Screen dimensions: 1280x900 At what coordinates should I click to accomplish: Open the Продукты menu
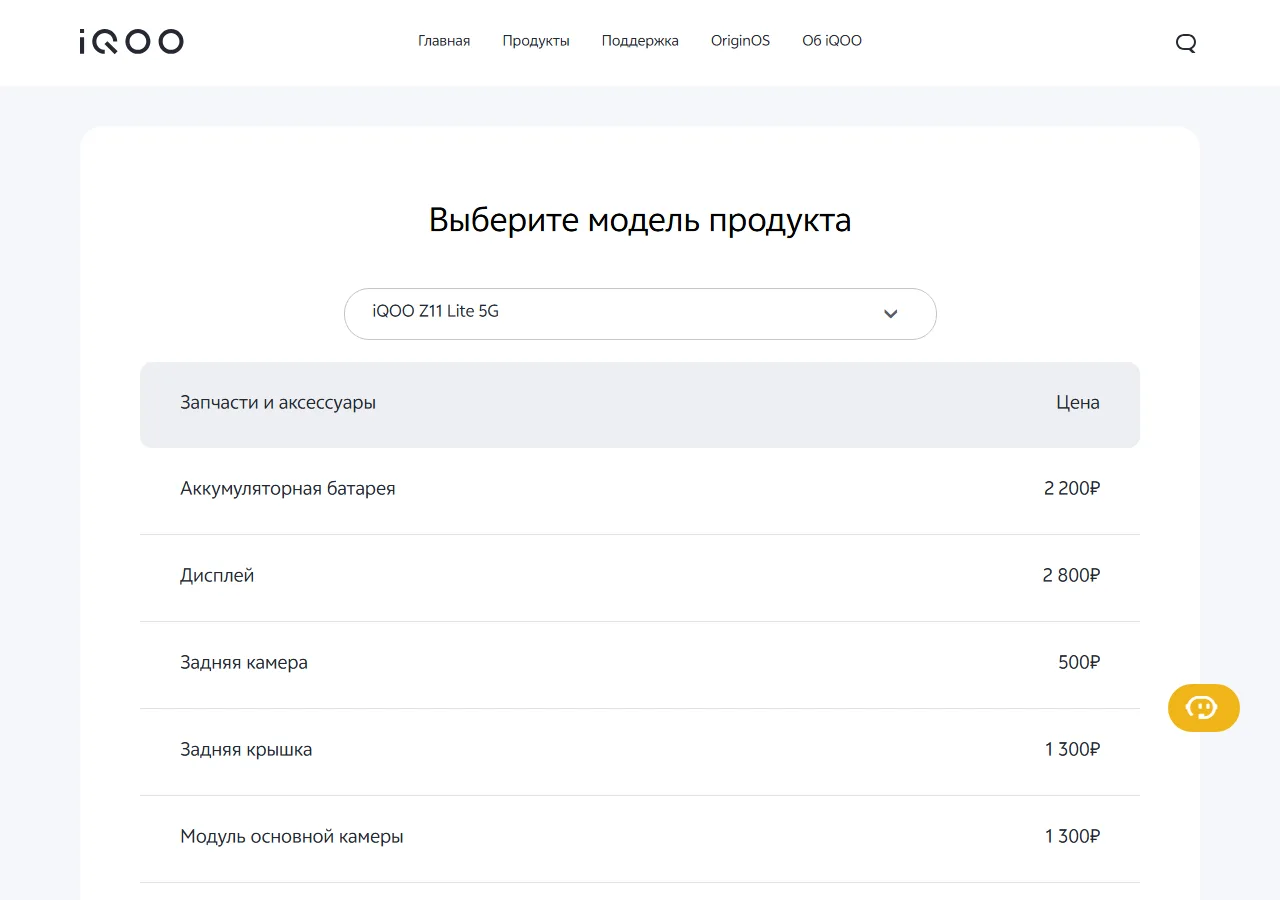(536, 41)
